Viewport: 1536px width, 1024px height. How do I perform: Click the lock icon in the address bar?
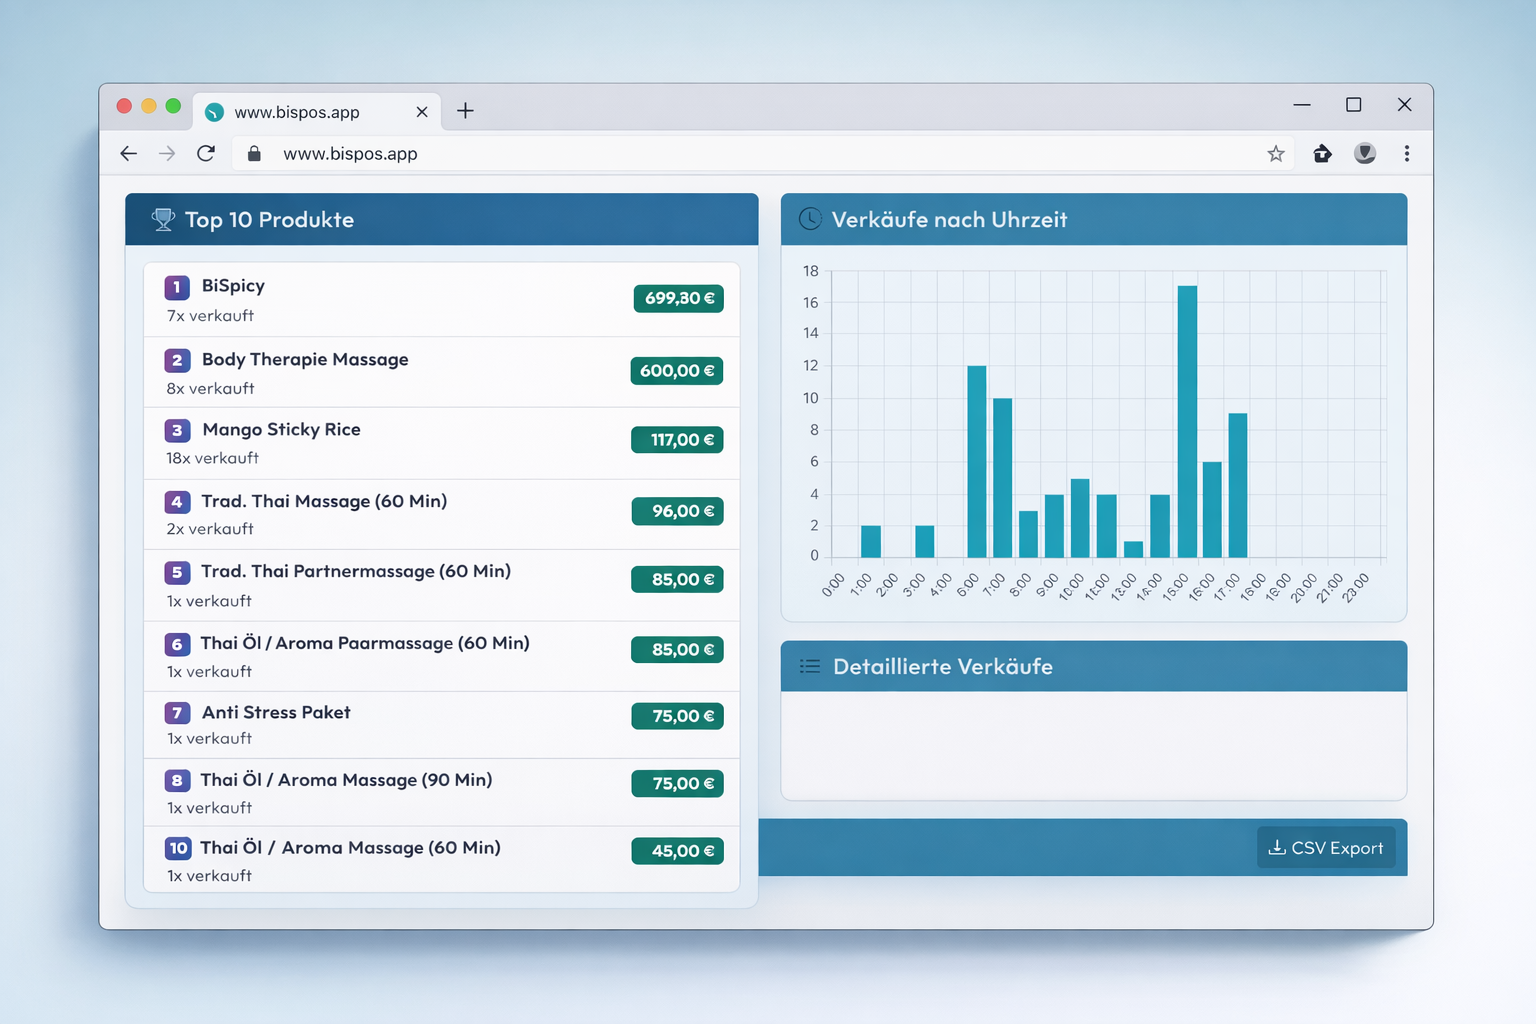254,154
